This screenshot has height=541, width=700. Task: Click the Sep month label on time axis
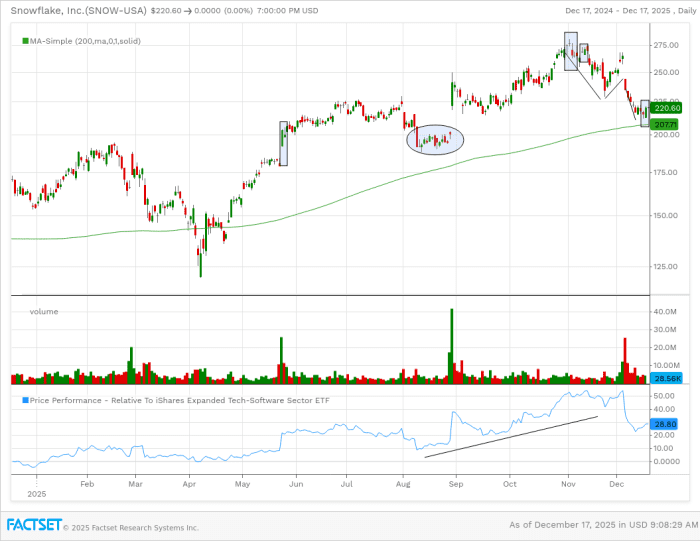click(456, 484)
